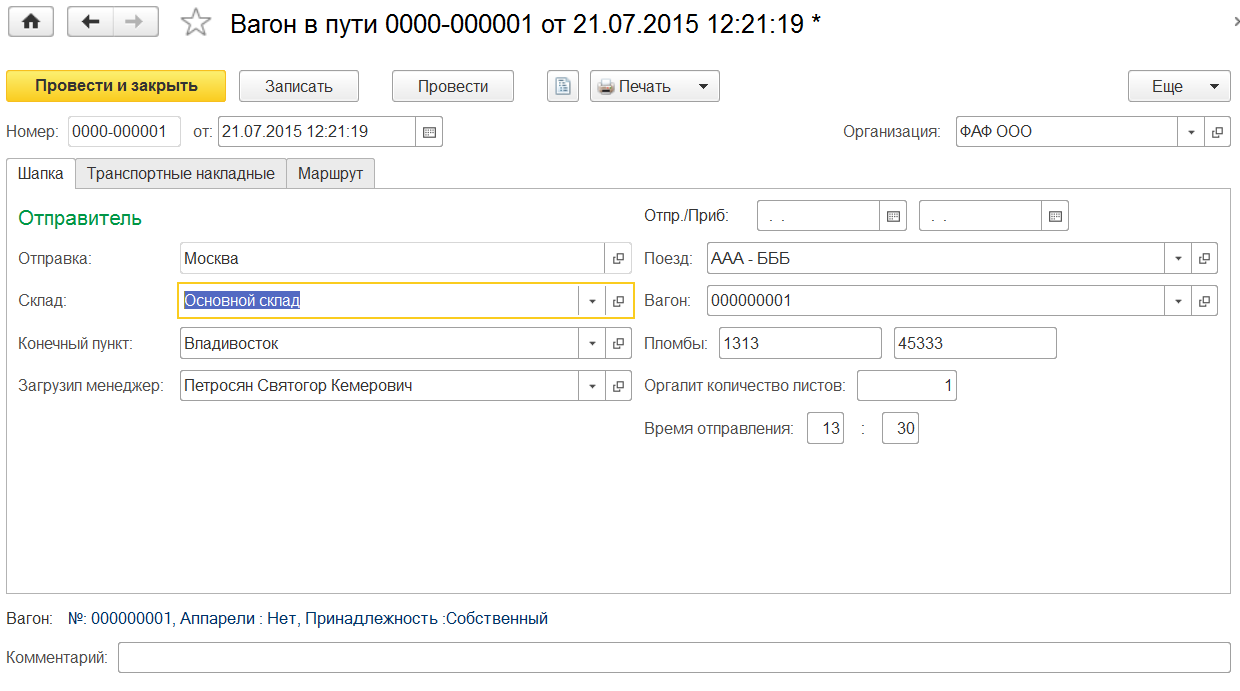Open the document report icon
1240x691 pixels.
(x=563, y=86)
